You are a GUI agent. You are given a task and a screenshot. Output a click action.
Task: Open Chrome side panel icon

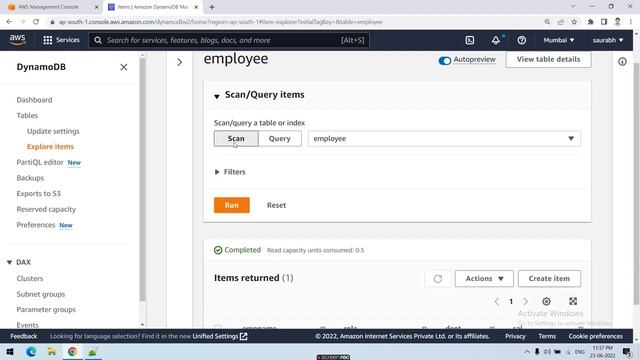click(x=604, y=22)
